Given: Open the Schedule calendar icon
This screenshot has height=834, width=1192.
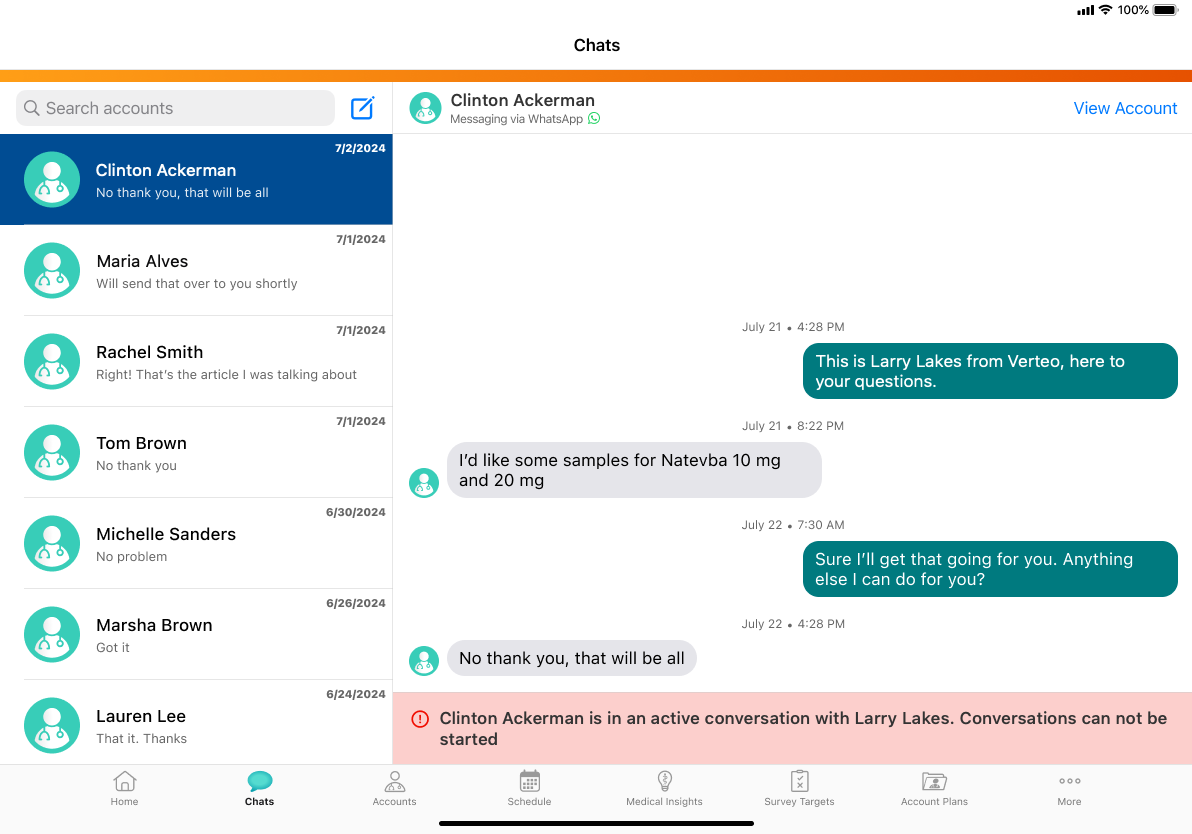Looking at the screenshot, I should (x=529, y=782).
